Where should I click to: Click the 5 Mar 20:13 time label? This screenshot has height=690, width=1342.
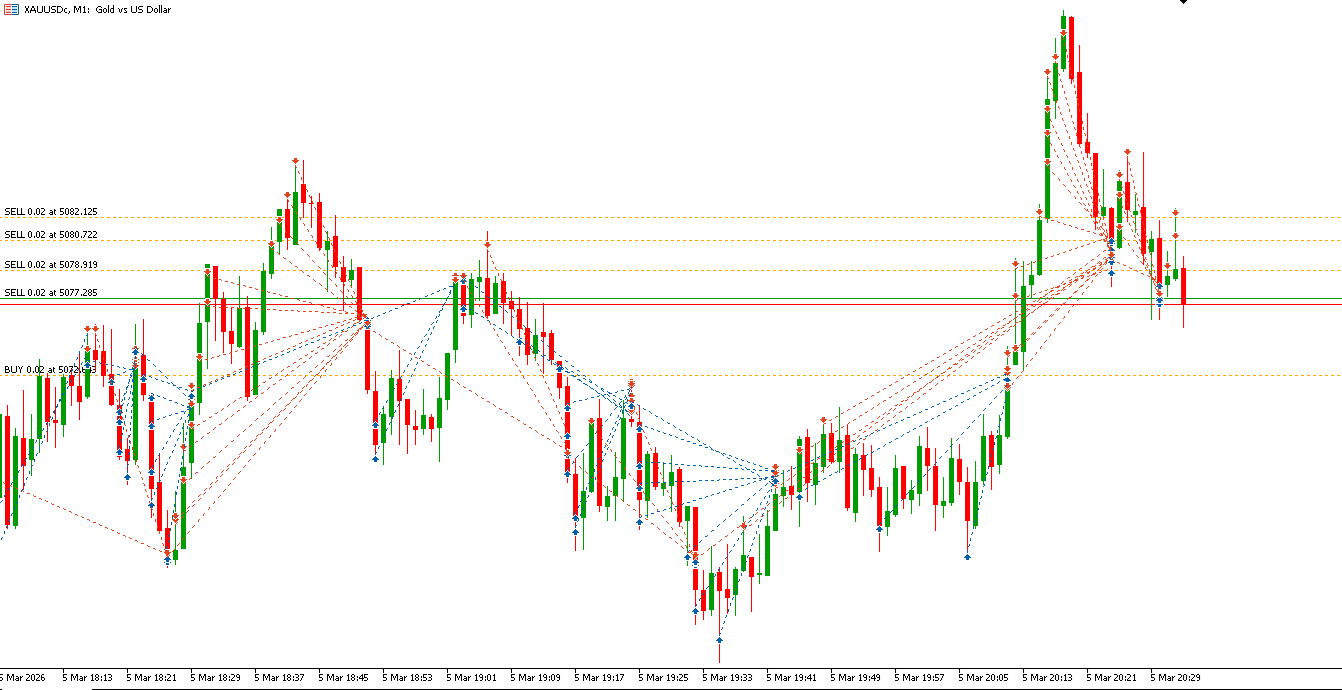[x=1047, y=677]
